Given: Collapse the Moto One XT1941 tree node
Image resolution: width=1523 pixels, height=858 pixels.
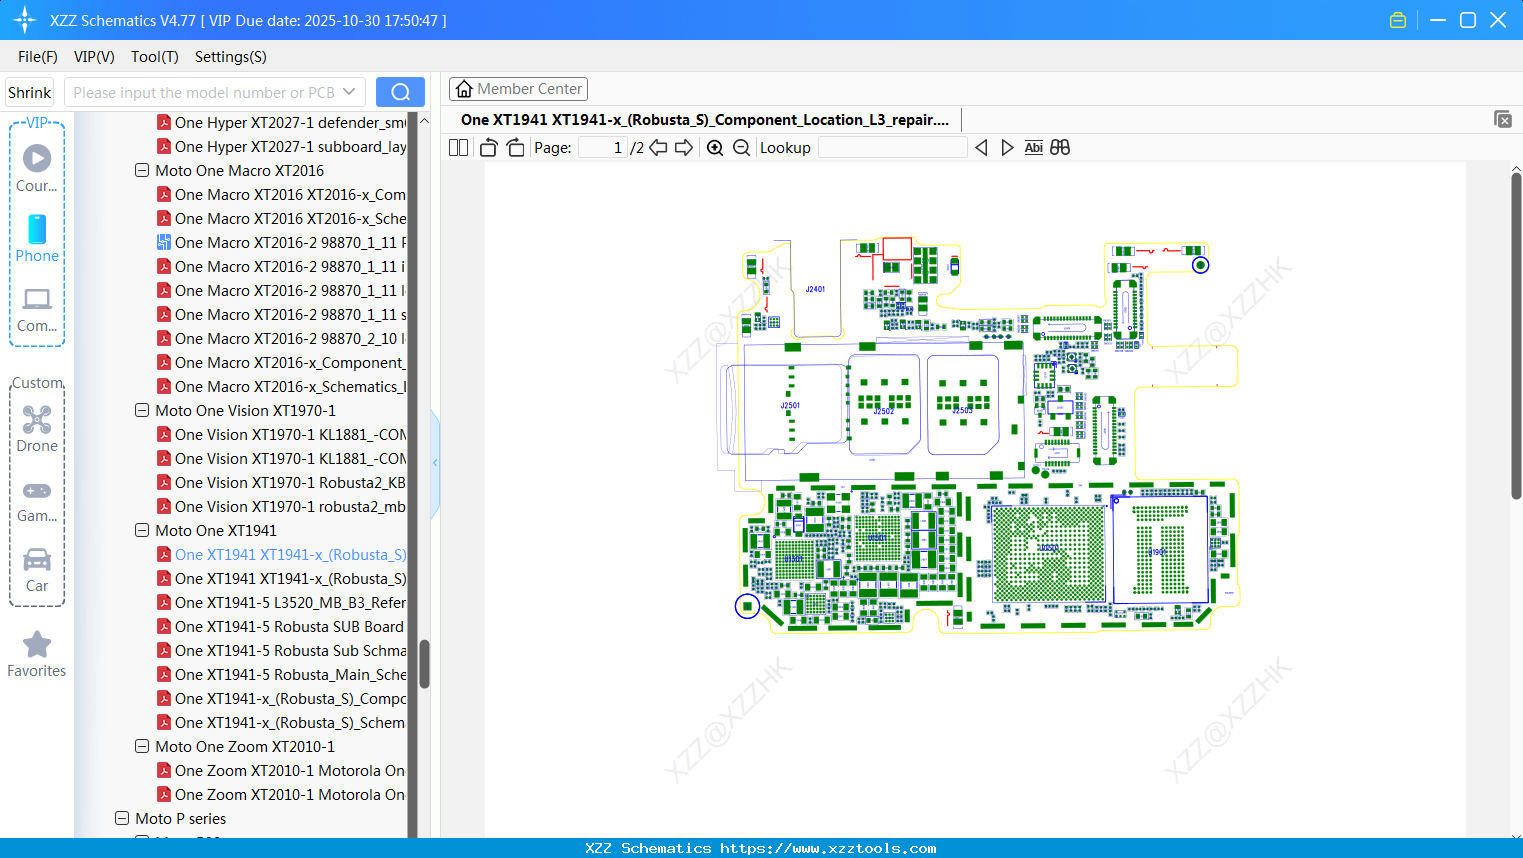Looking at the screenshot, I should pyautogui.click(x=142, y=531).
